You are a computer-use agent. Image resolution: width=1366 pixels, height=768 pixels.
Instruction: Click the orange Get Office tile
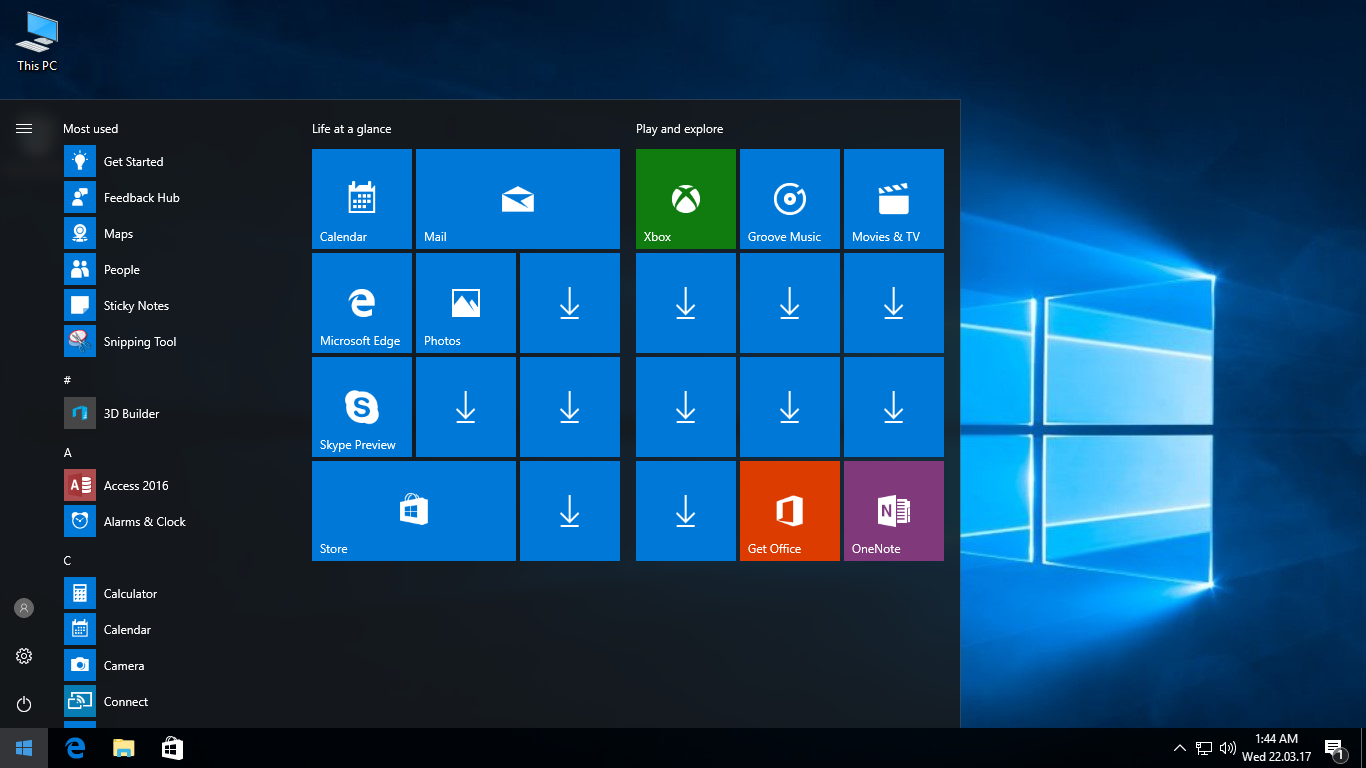tap(790, 511)
